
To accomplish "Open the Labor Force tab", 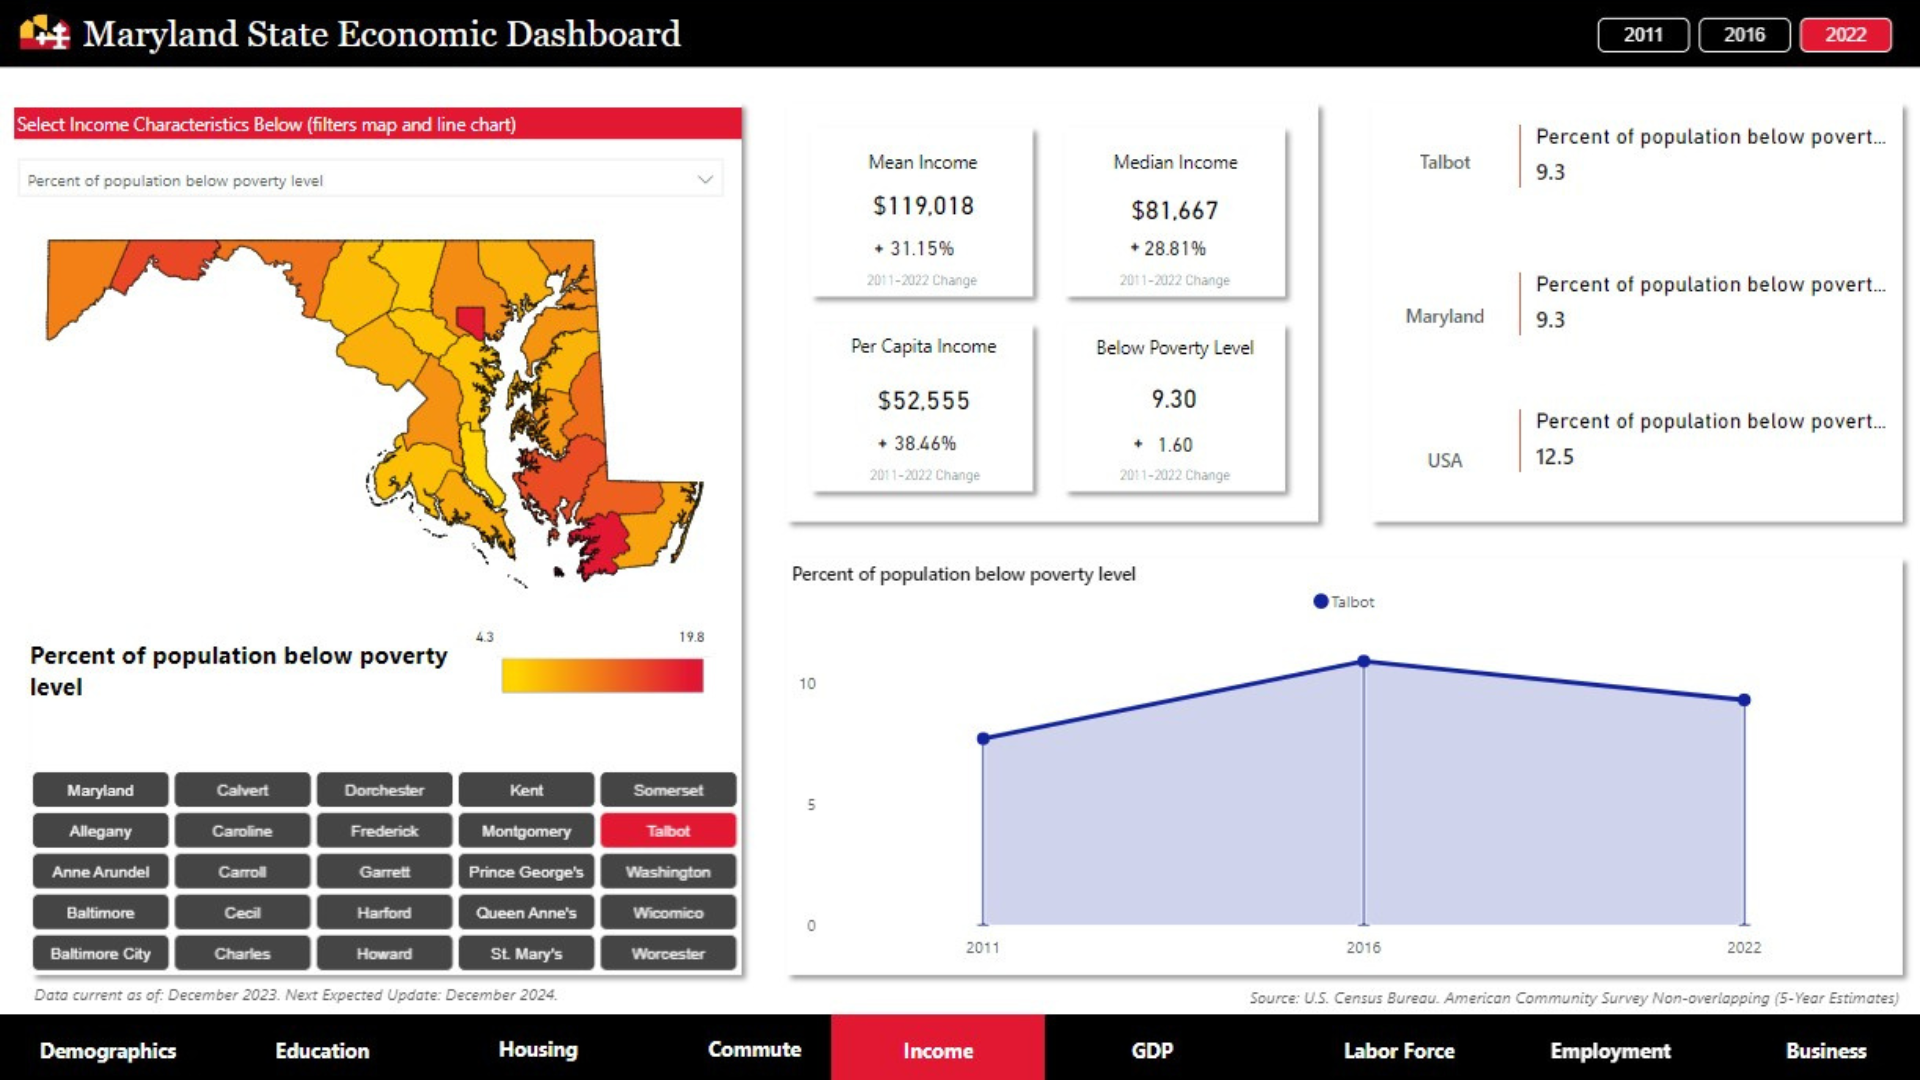I will pos(1398,1050).
